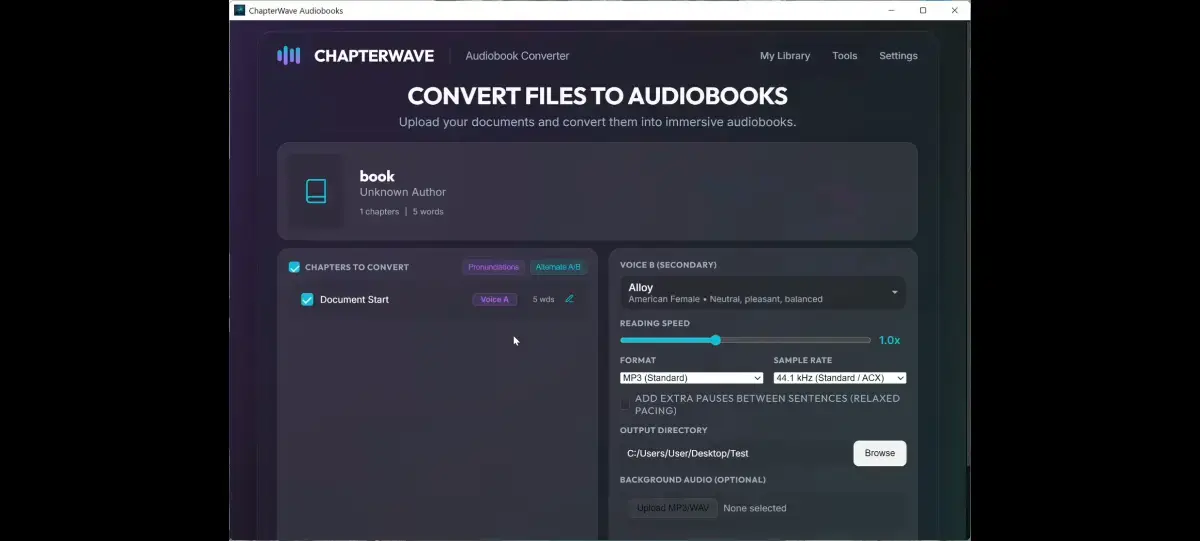The image size is (1200, 541).
Task: Click the Pronunciations button
Action: [494, 267]
